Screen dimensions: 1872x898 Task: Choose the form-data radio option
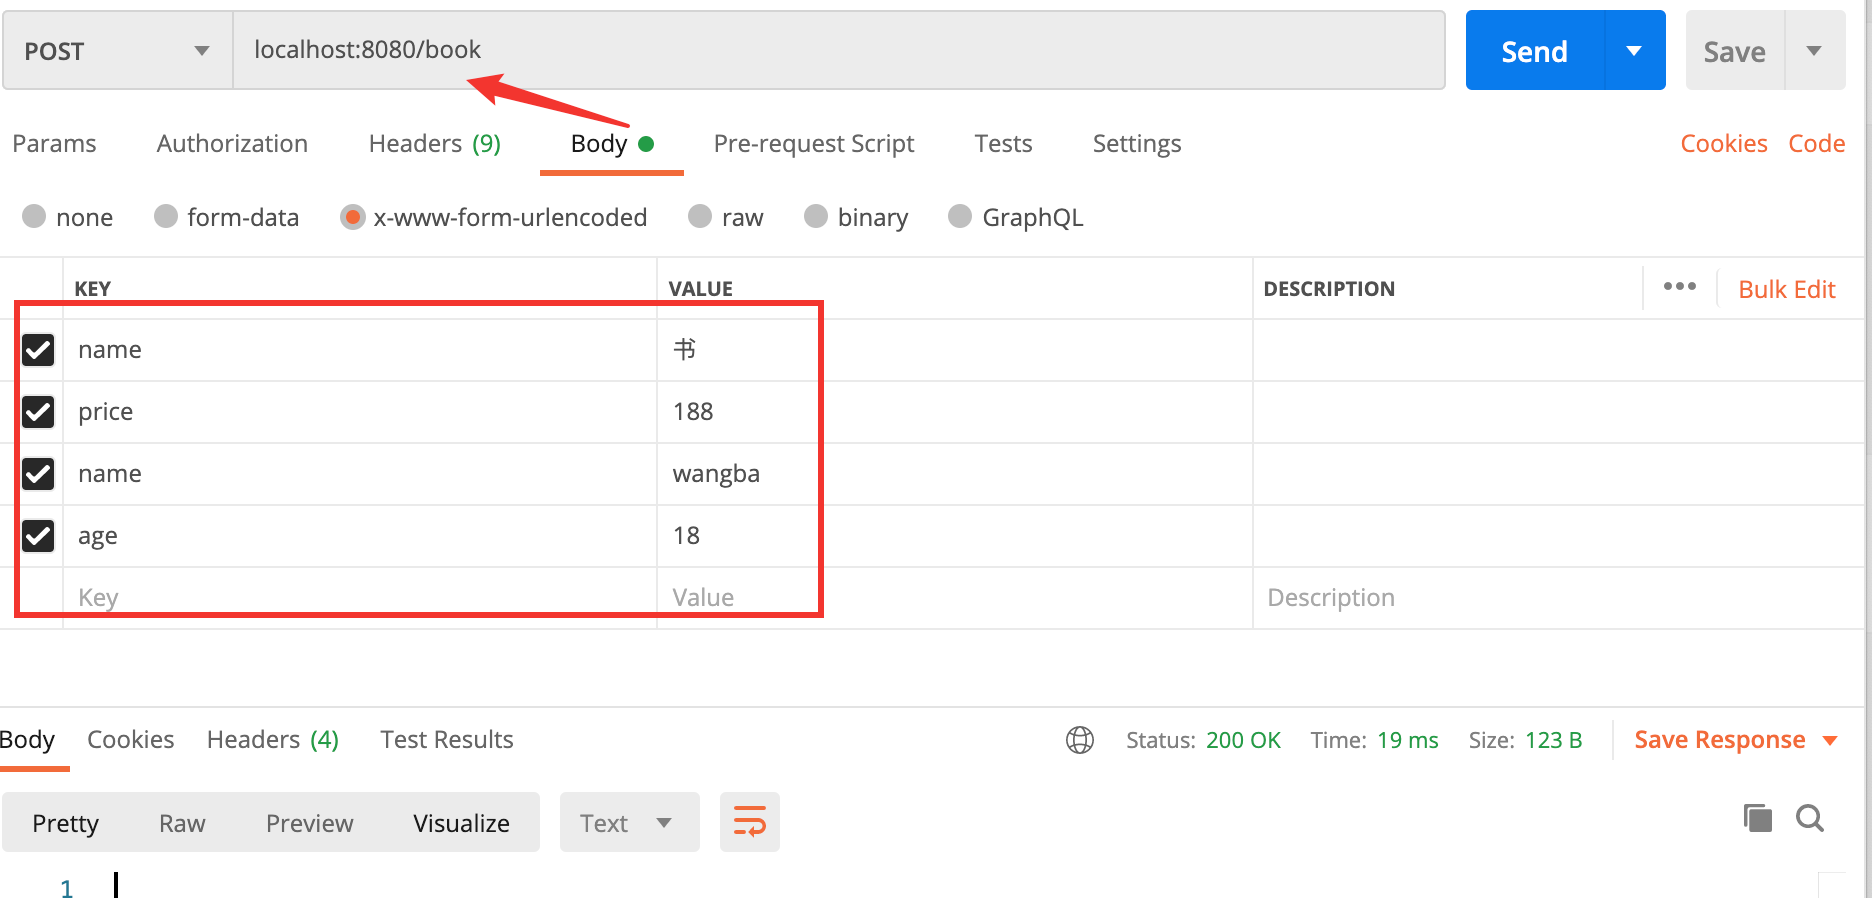click(x=166, y=217)
